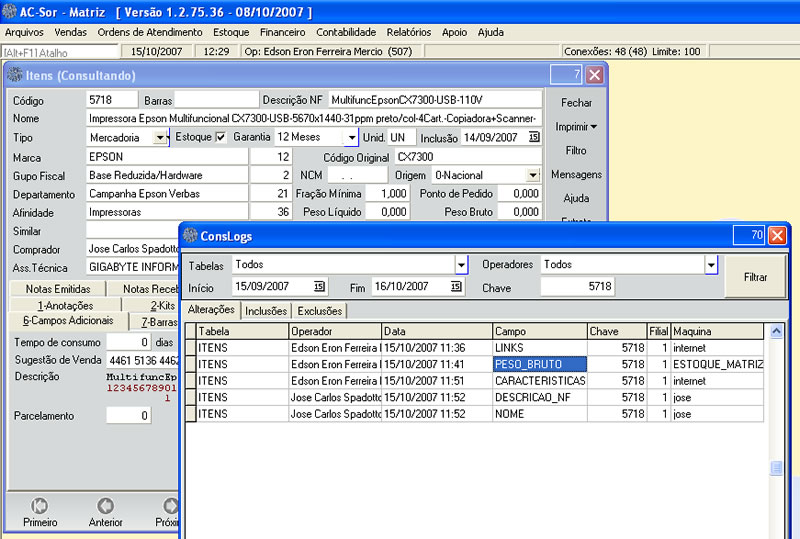Expand the Tabelas dropdown in ConsLogs

pyautogui.click(x=461, y=265)
